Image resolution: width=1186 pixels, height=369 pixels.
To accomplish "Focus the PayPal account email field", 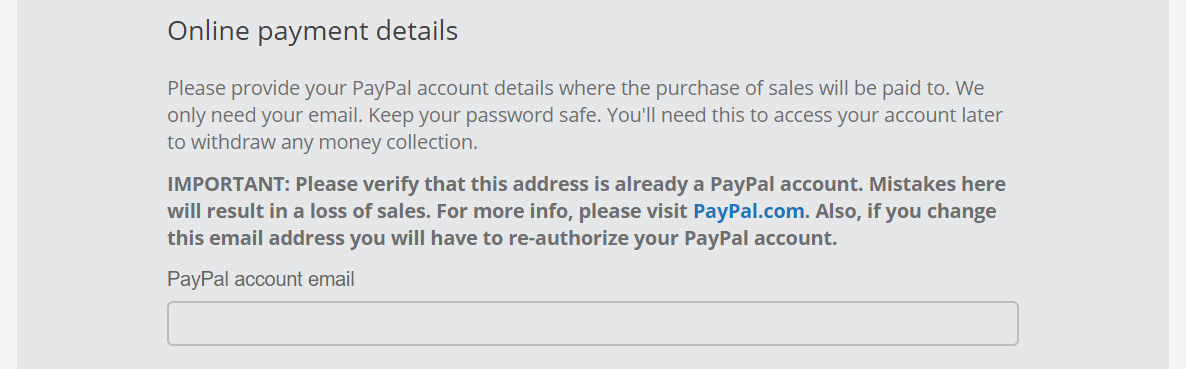I will tap(592, 324).
